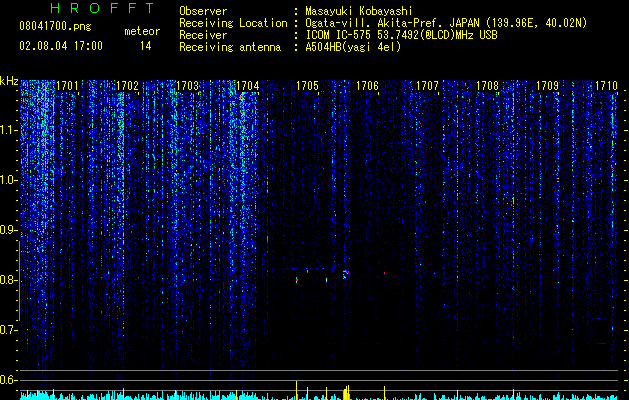Click the 0.9 kHz axis label
The height and width of the screenshot is (400, 629).
[7, 230]
